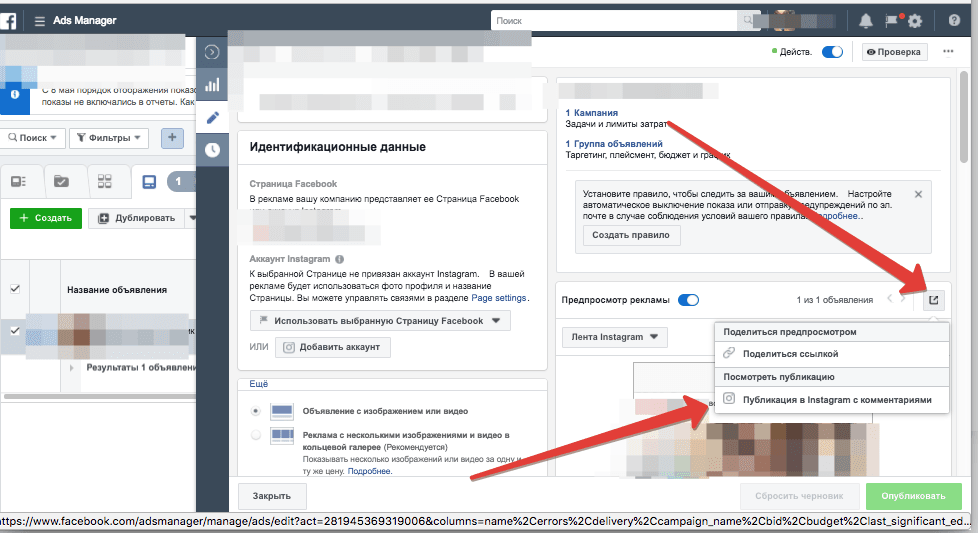Open the flag pages notifications icon
978x533 pixels.
tap(892, 21)
